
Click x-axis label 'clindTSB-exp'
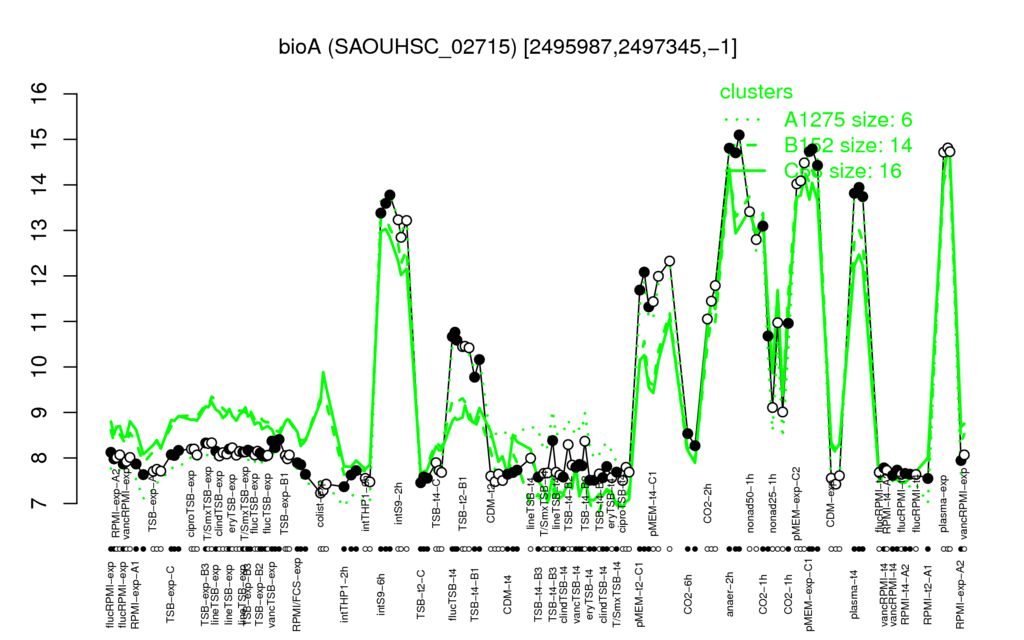point(219,503)
